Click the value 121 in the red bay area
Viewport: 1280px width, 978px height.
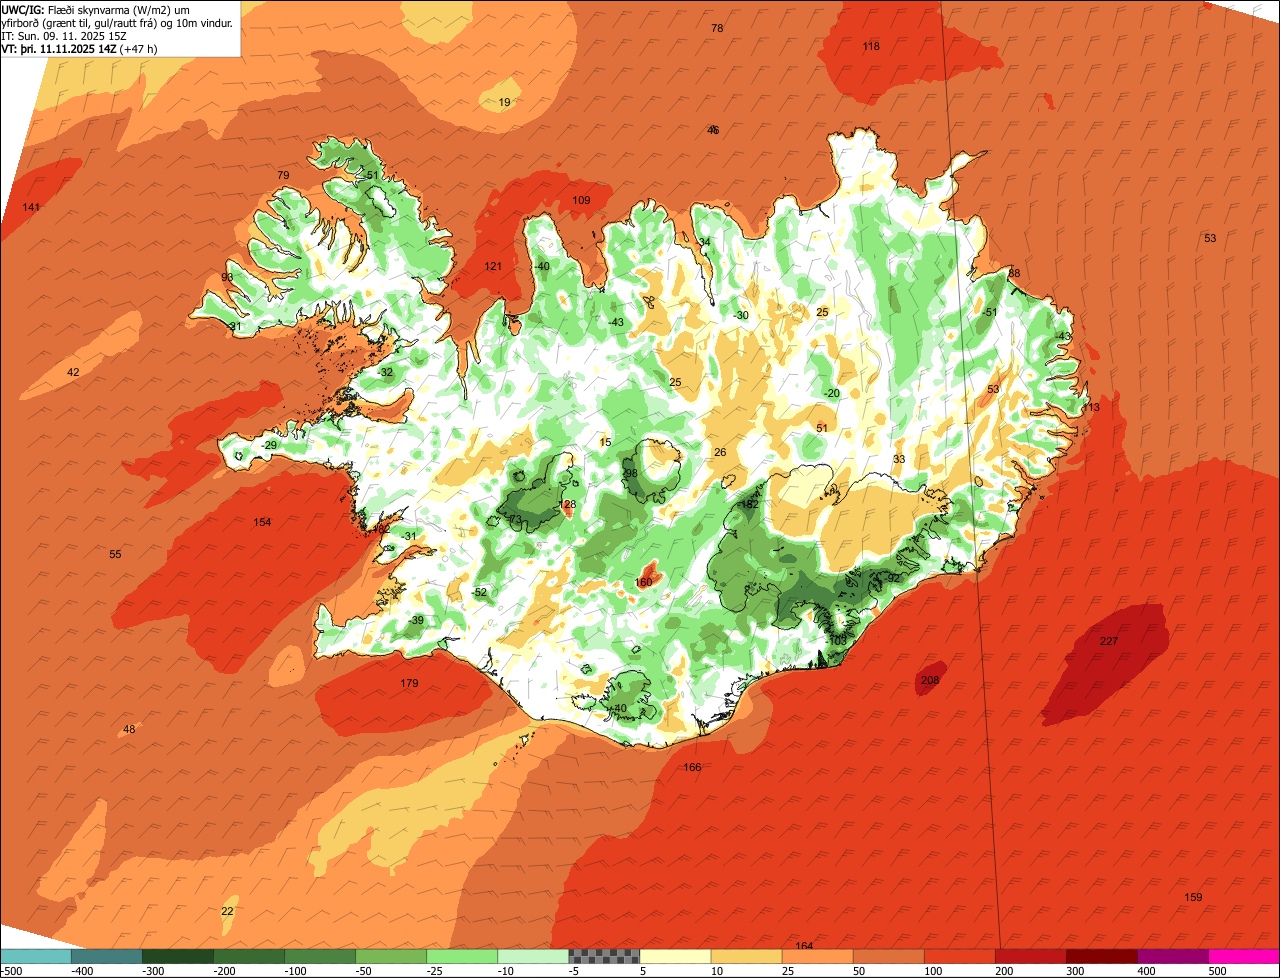(x=493, y=266)
